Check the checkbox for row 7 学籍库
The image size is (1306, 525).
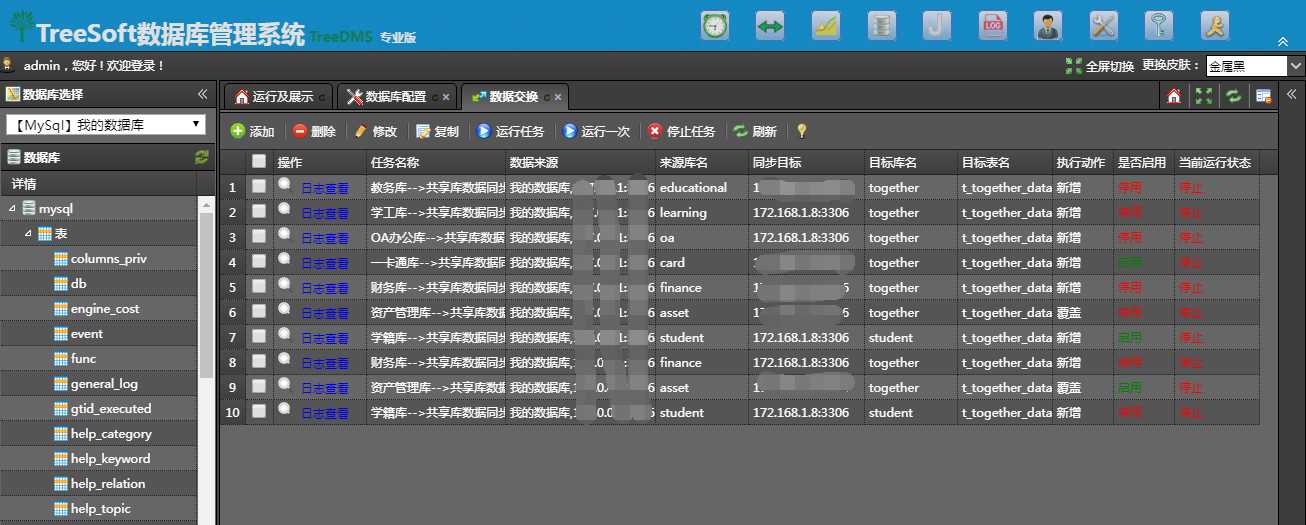pos(259,336)
